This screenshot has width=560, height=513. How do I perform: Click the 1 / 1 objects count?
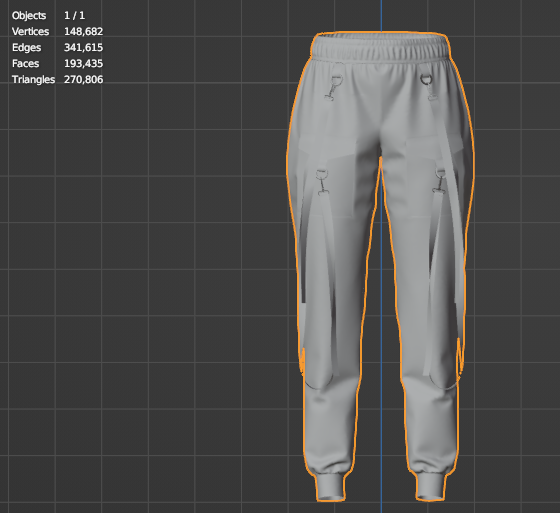tap(74, 15)
